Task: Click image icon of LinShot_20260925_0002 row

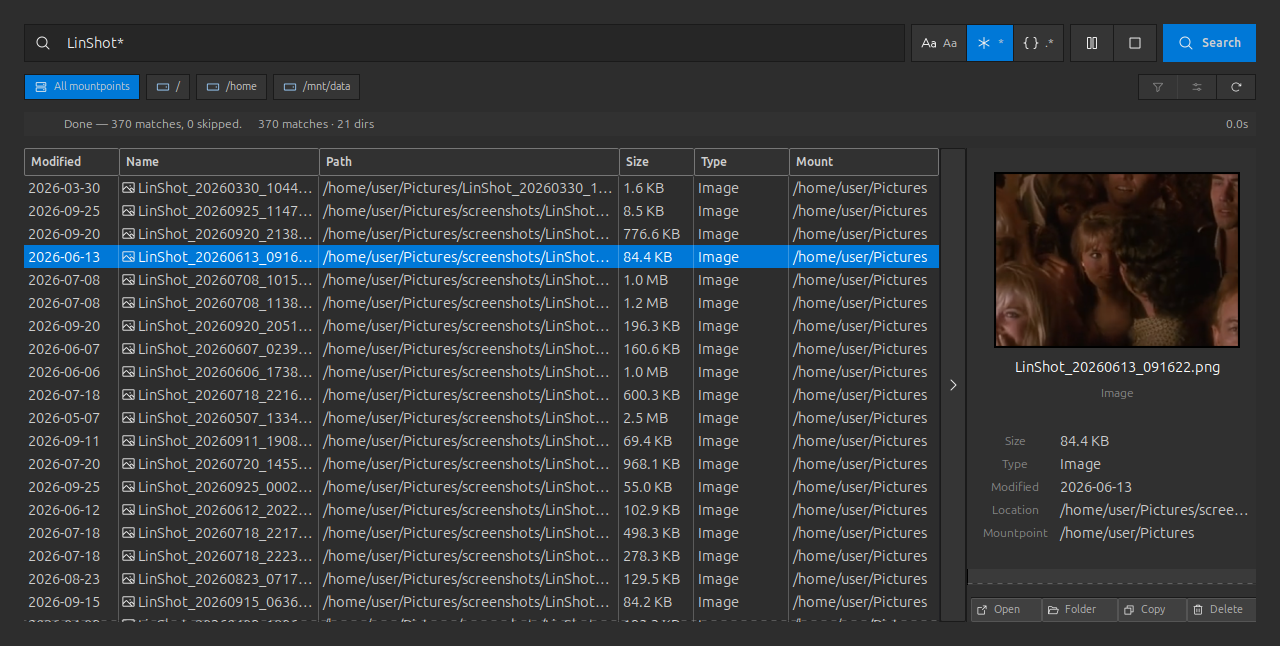Action: click(x=128, y=487)
